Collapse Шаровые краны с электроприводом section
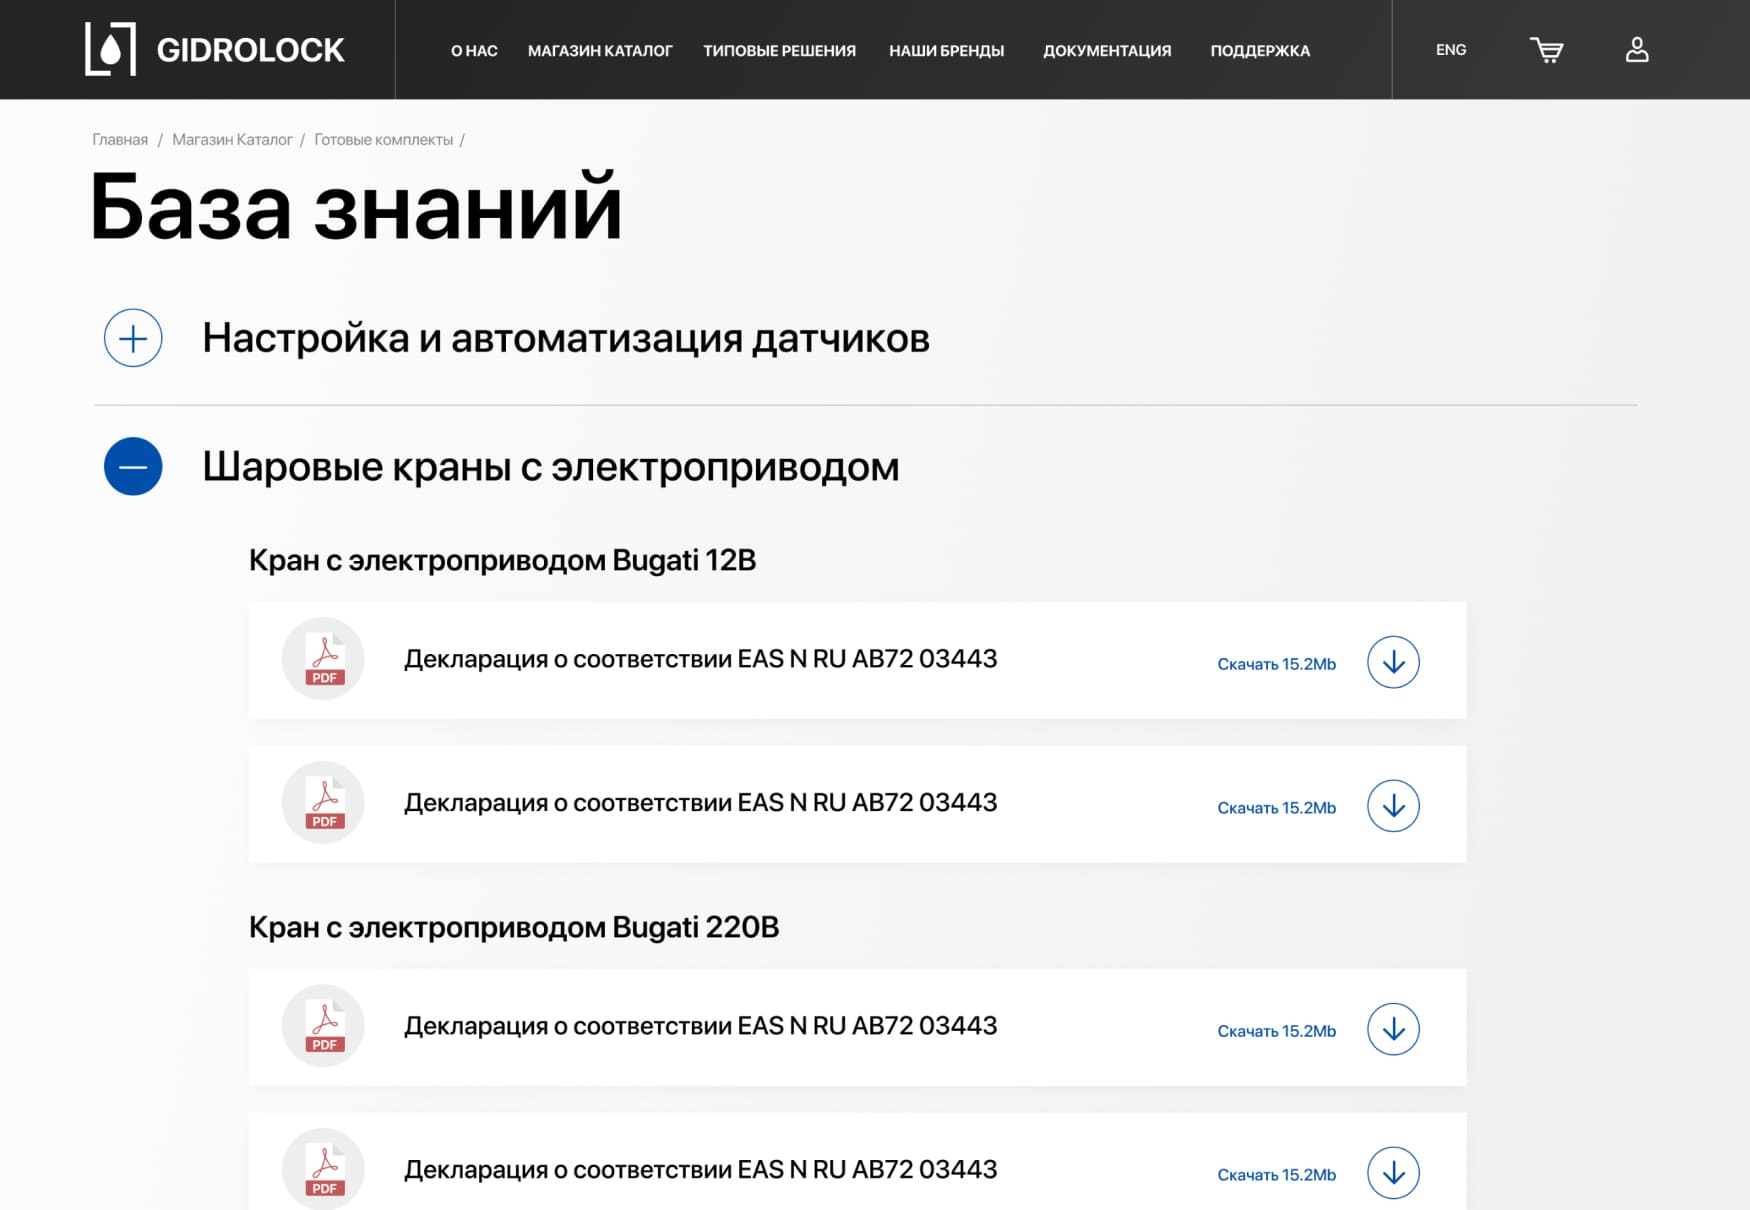The image size is (1750, 1210). pos(133,466)
